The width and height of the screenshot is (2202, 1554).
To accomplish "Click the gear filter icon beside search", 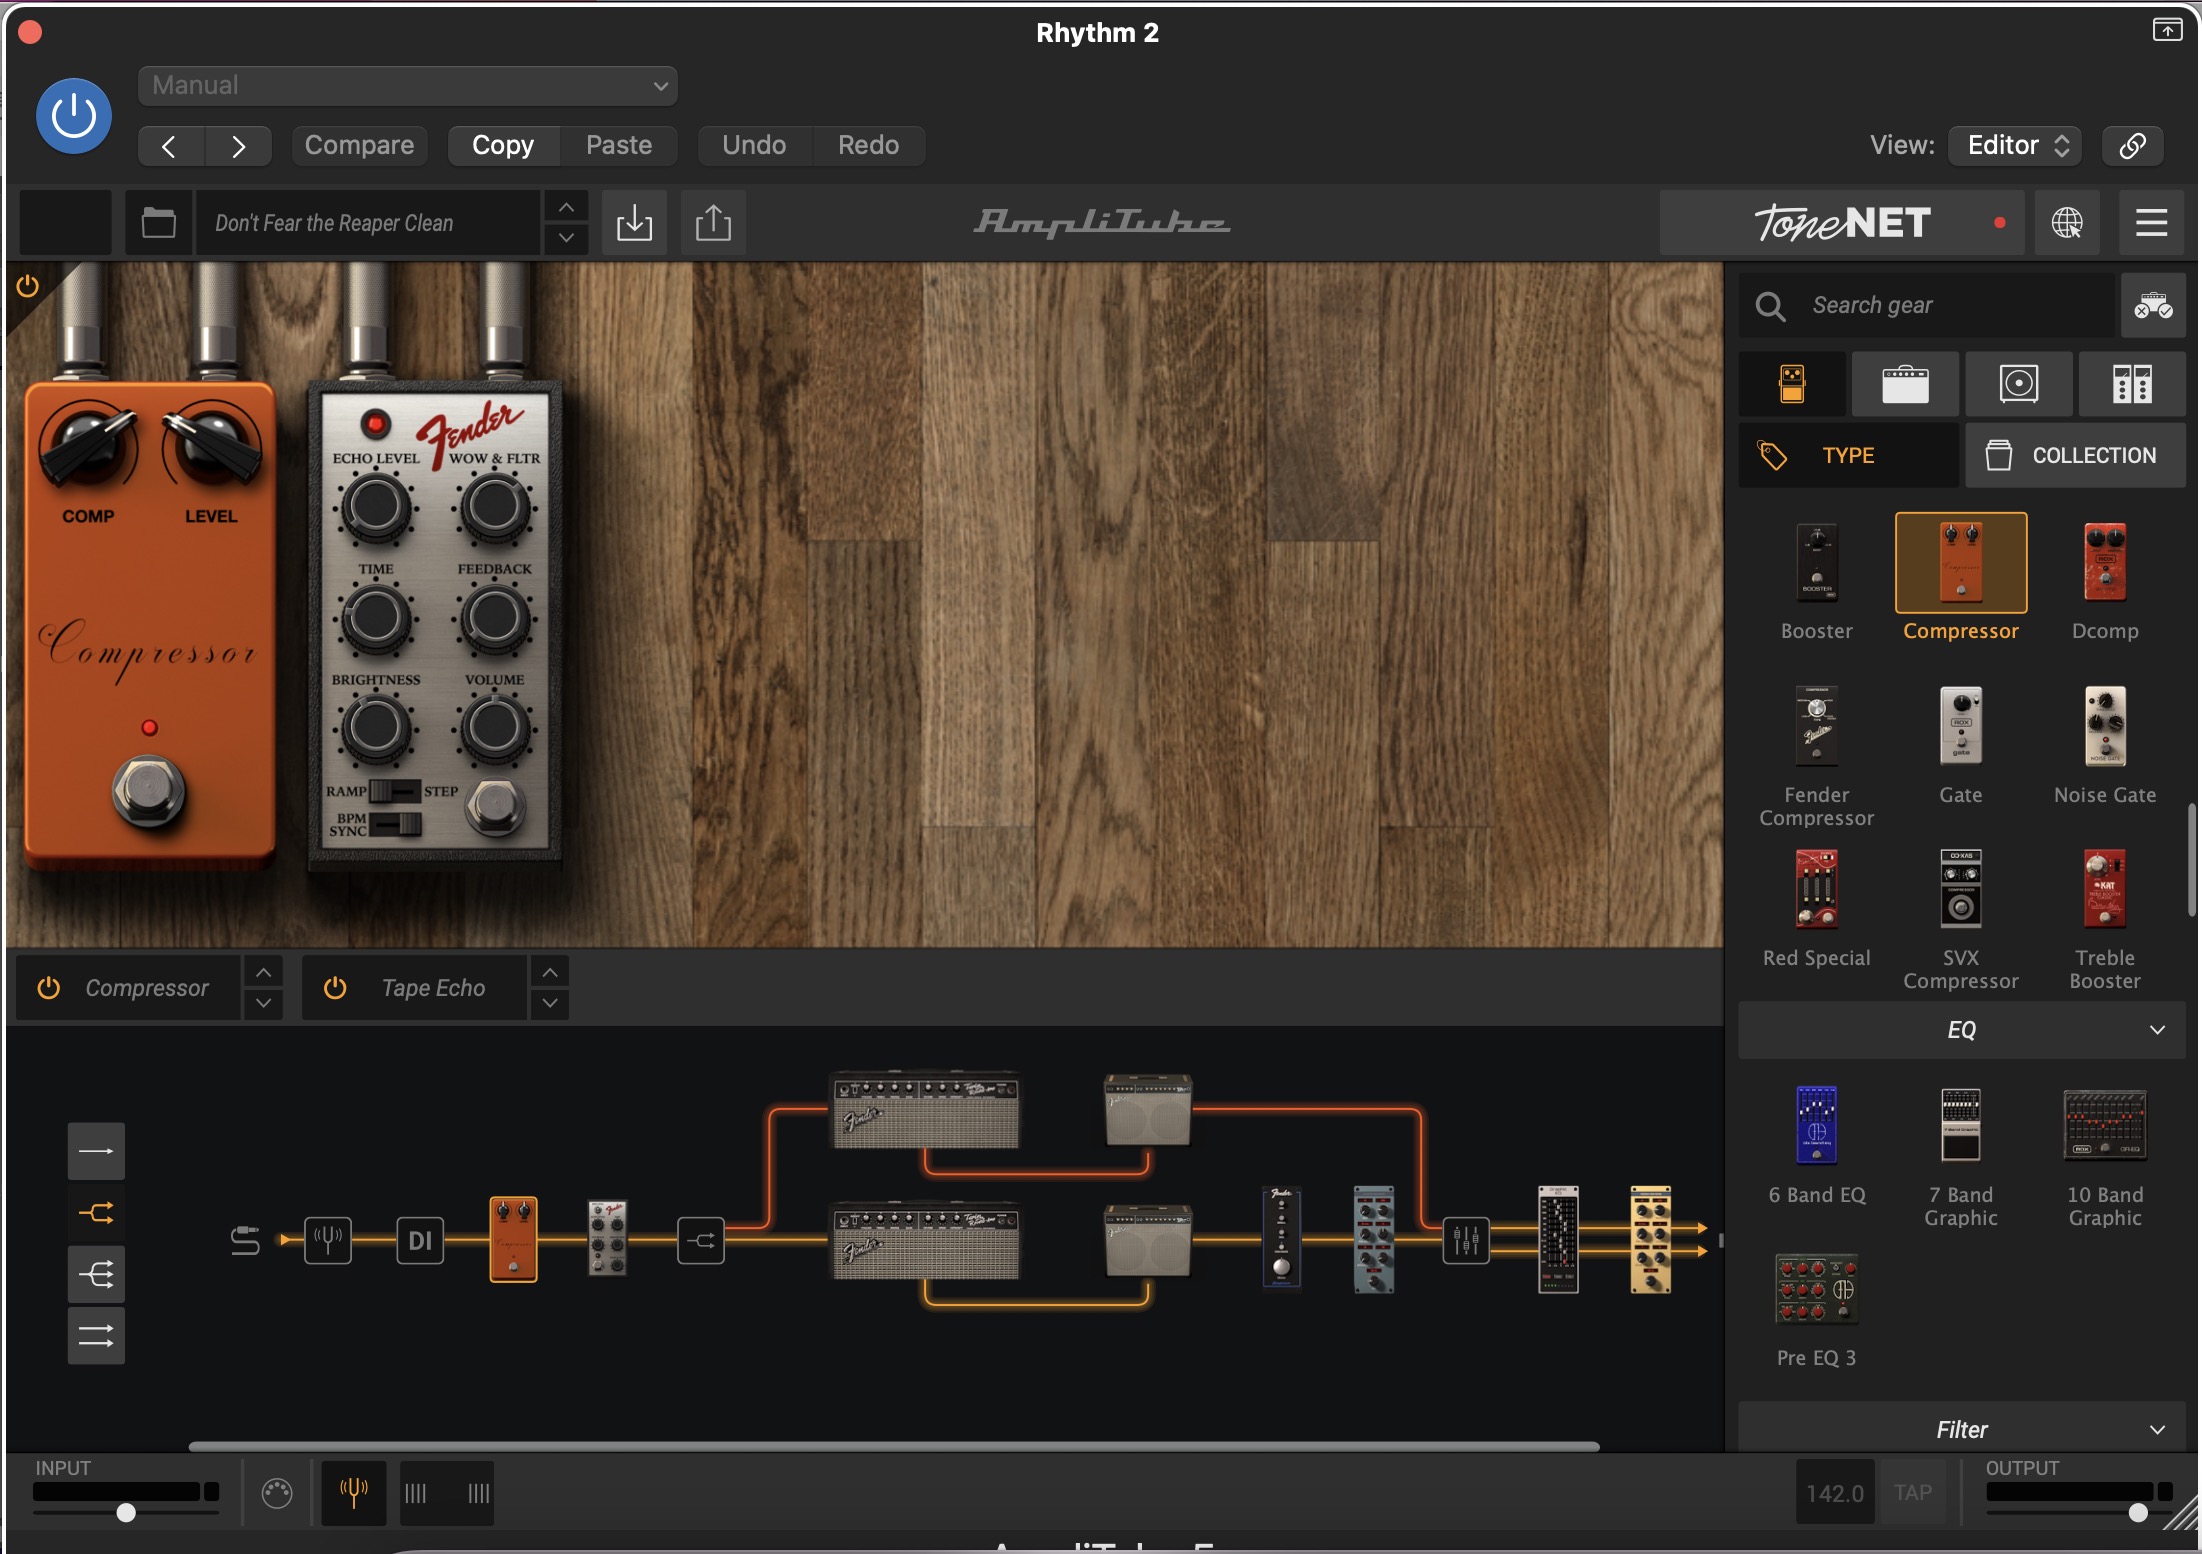I will click(2153, 305).
